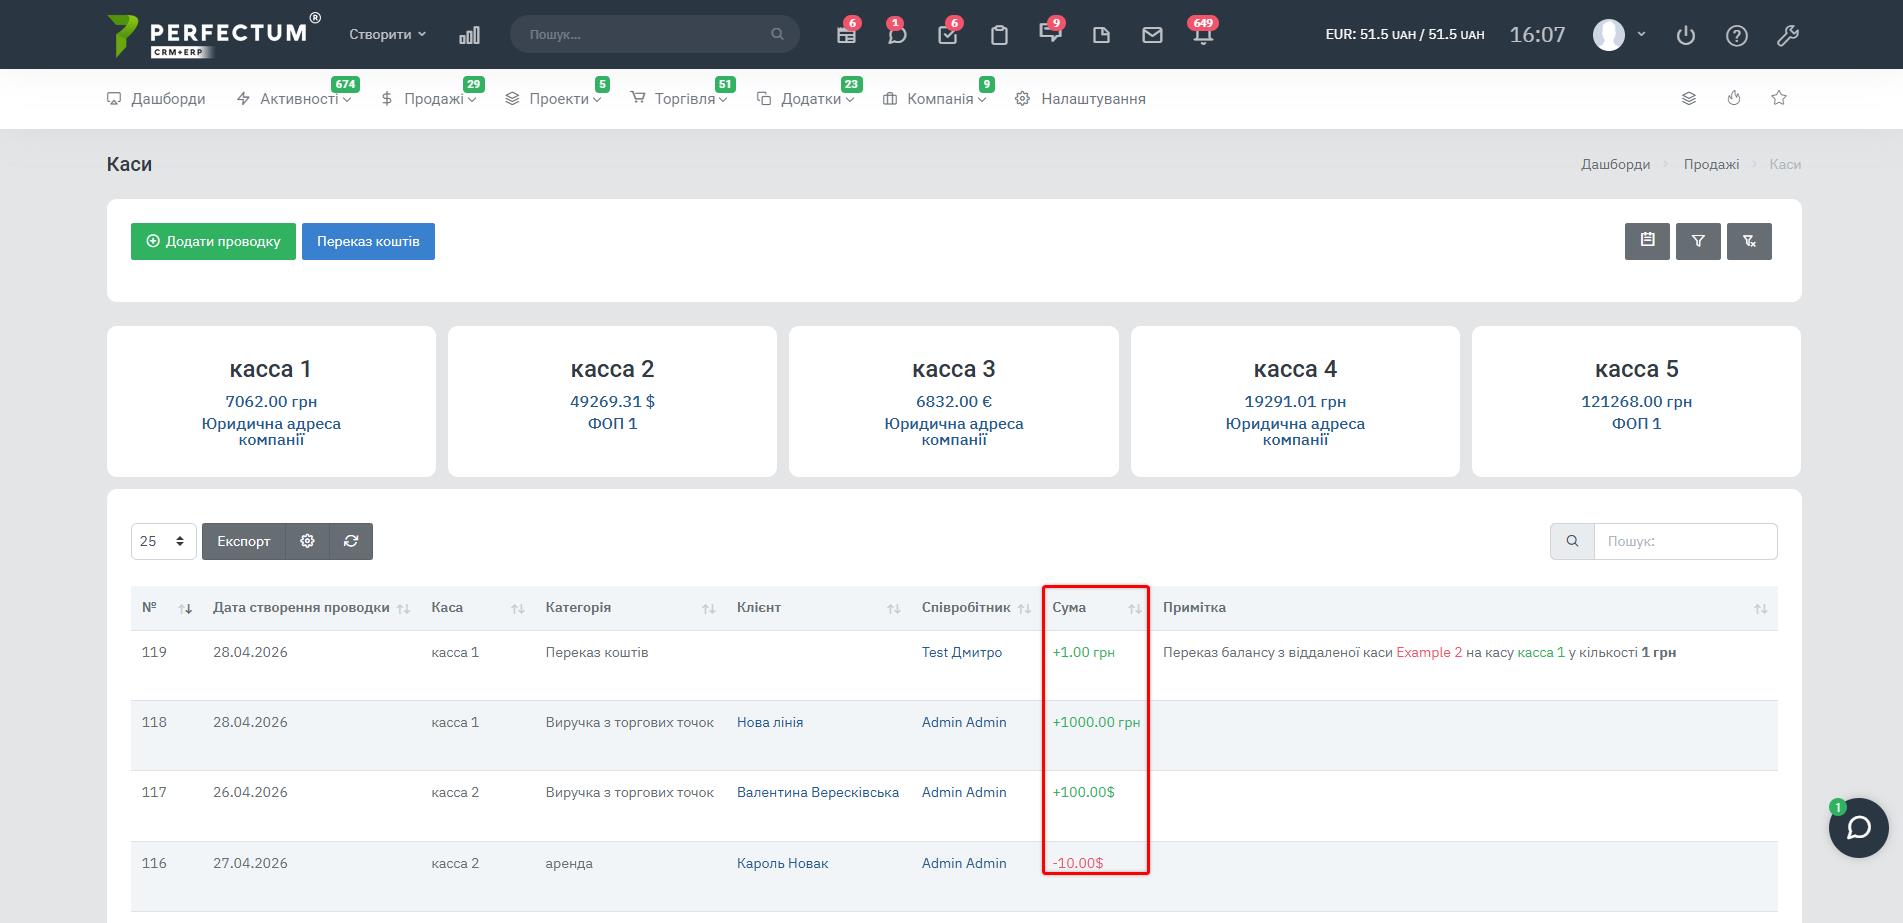Click the star favorites icon
1903x923 pixels.
(1779, 98)
